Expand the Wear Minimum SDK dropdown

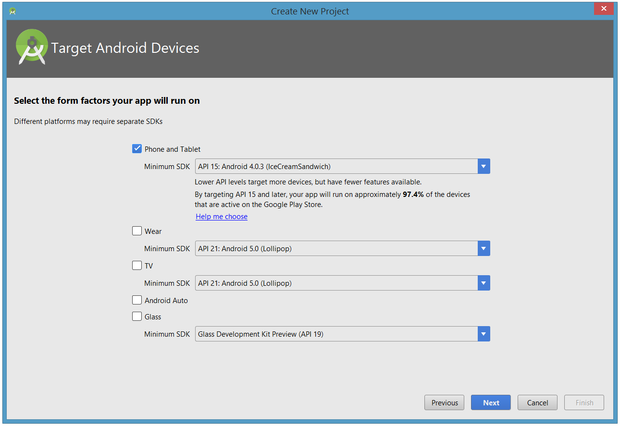pyautogui.click(x=483, y=248)
